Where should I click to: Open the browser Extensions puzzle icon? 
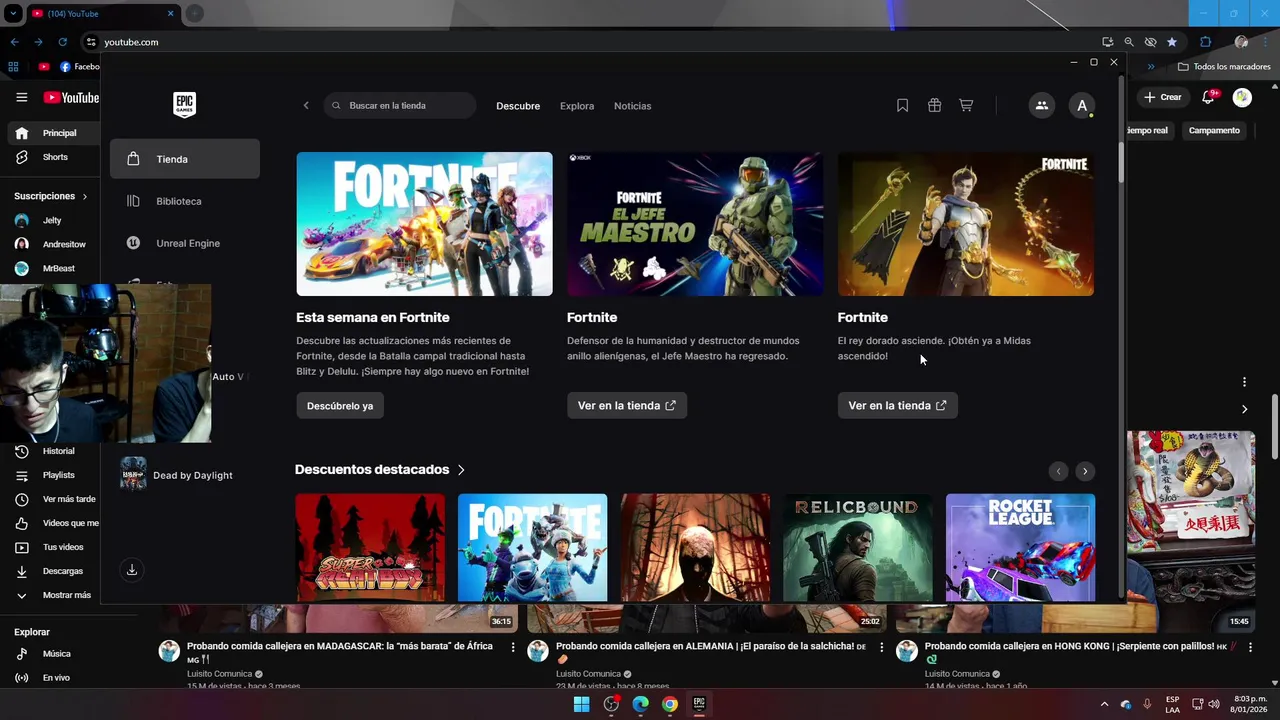tap(1205, 42)
